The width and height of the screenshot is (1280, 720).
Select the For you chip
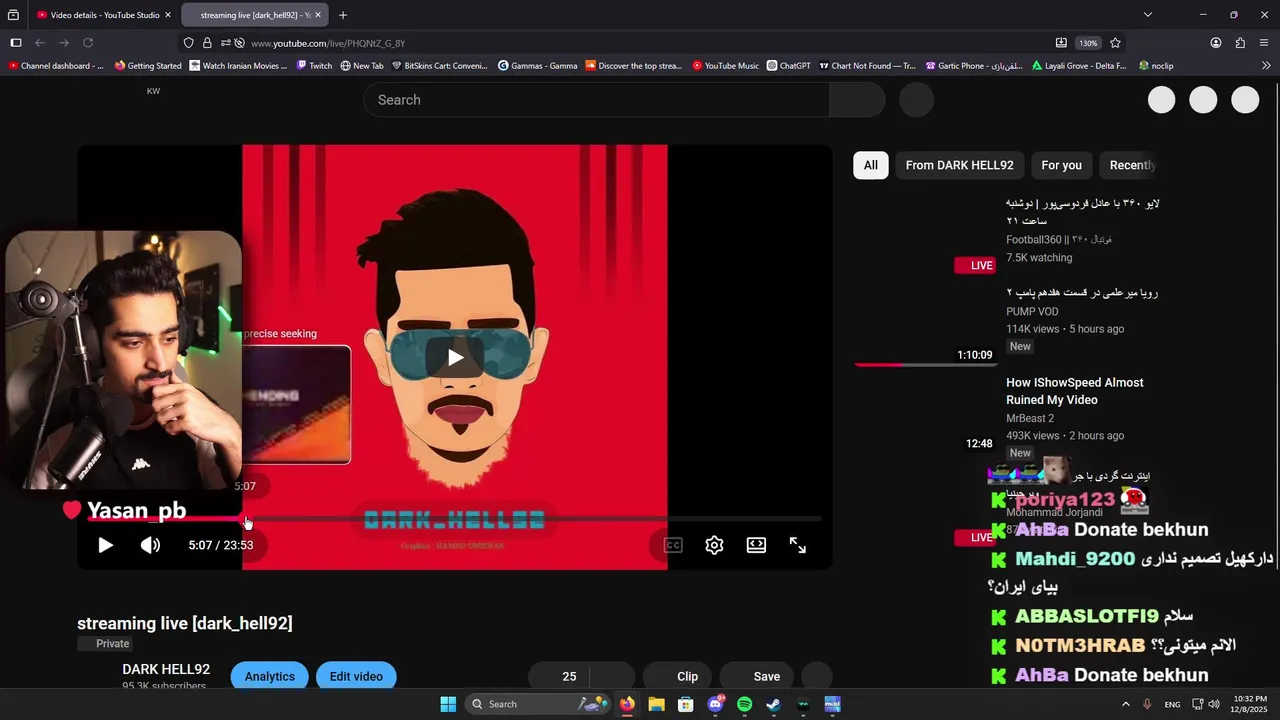(x=1061, y=165)
